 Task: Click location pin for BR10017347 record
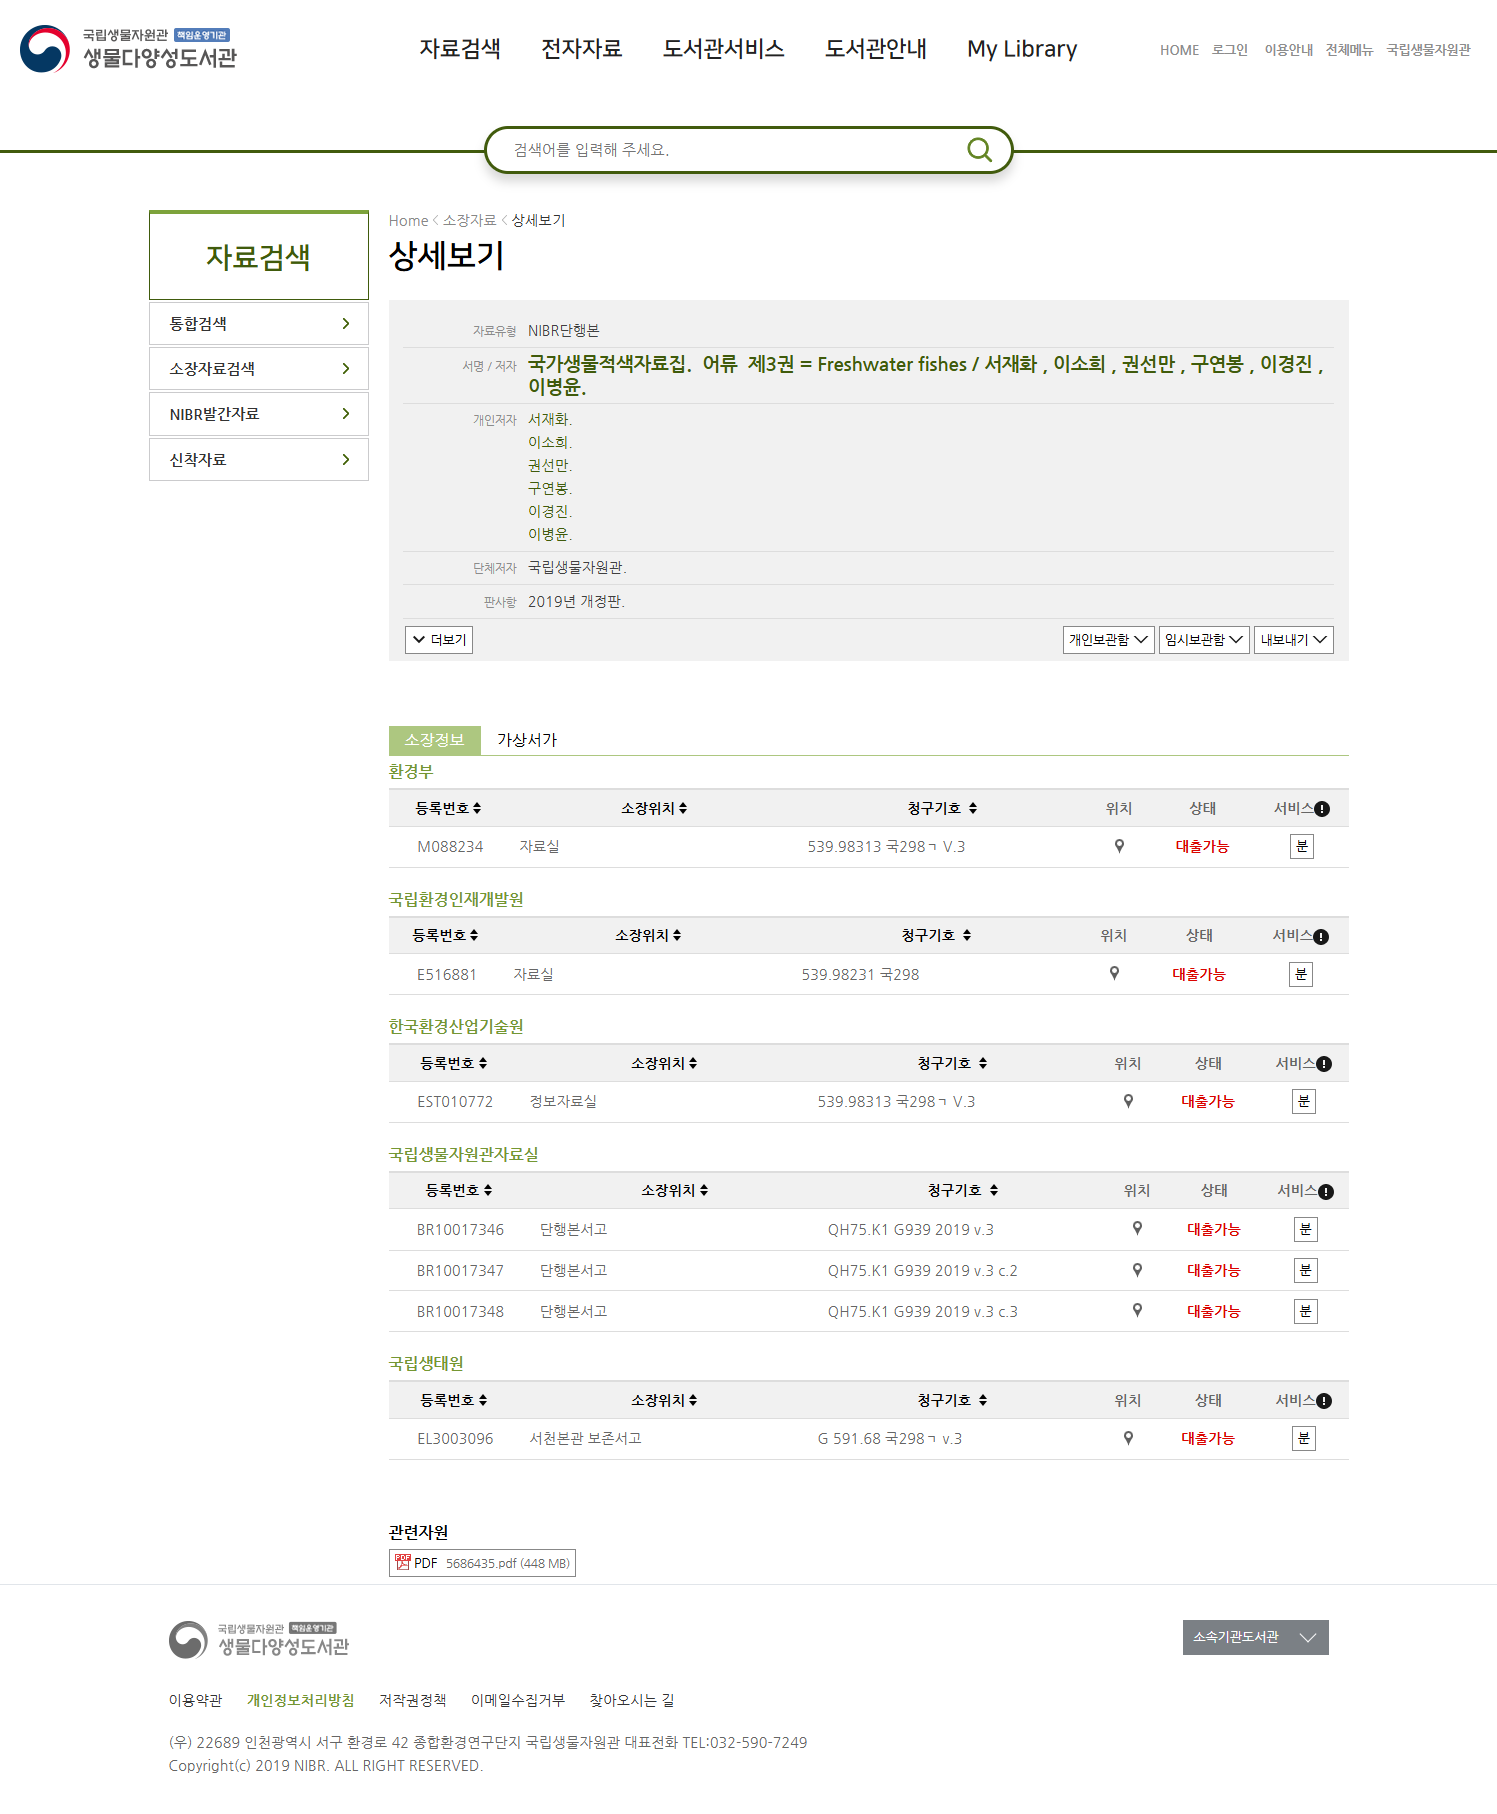point(1137,1270)
